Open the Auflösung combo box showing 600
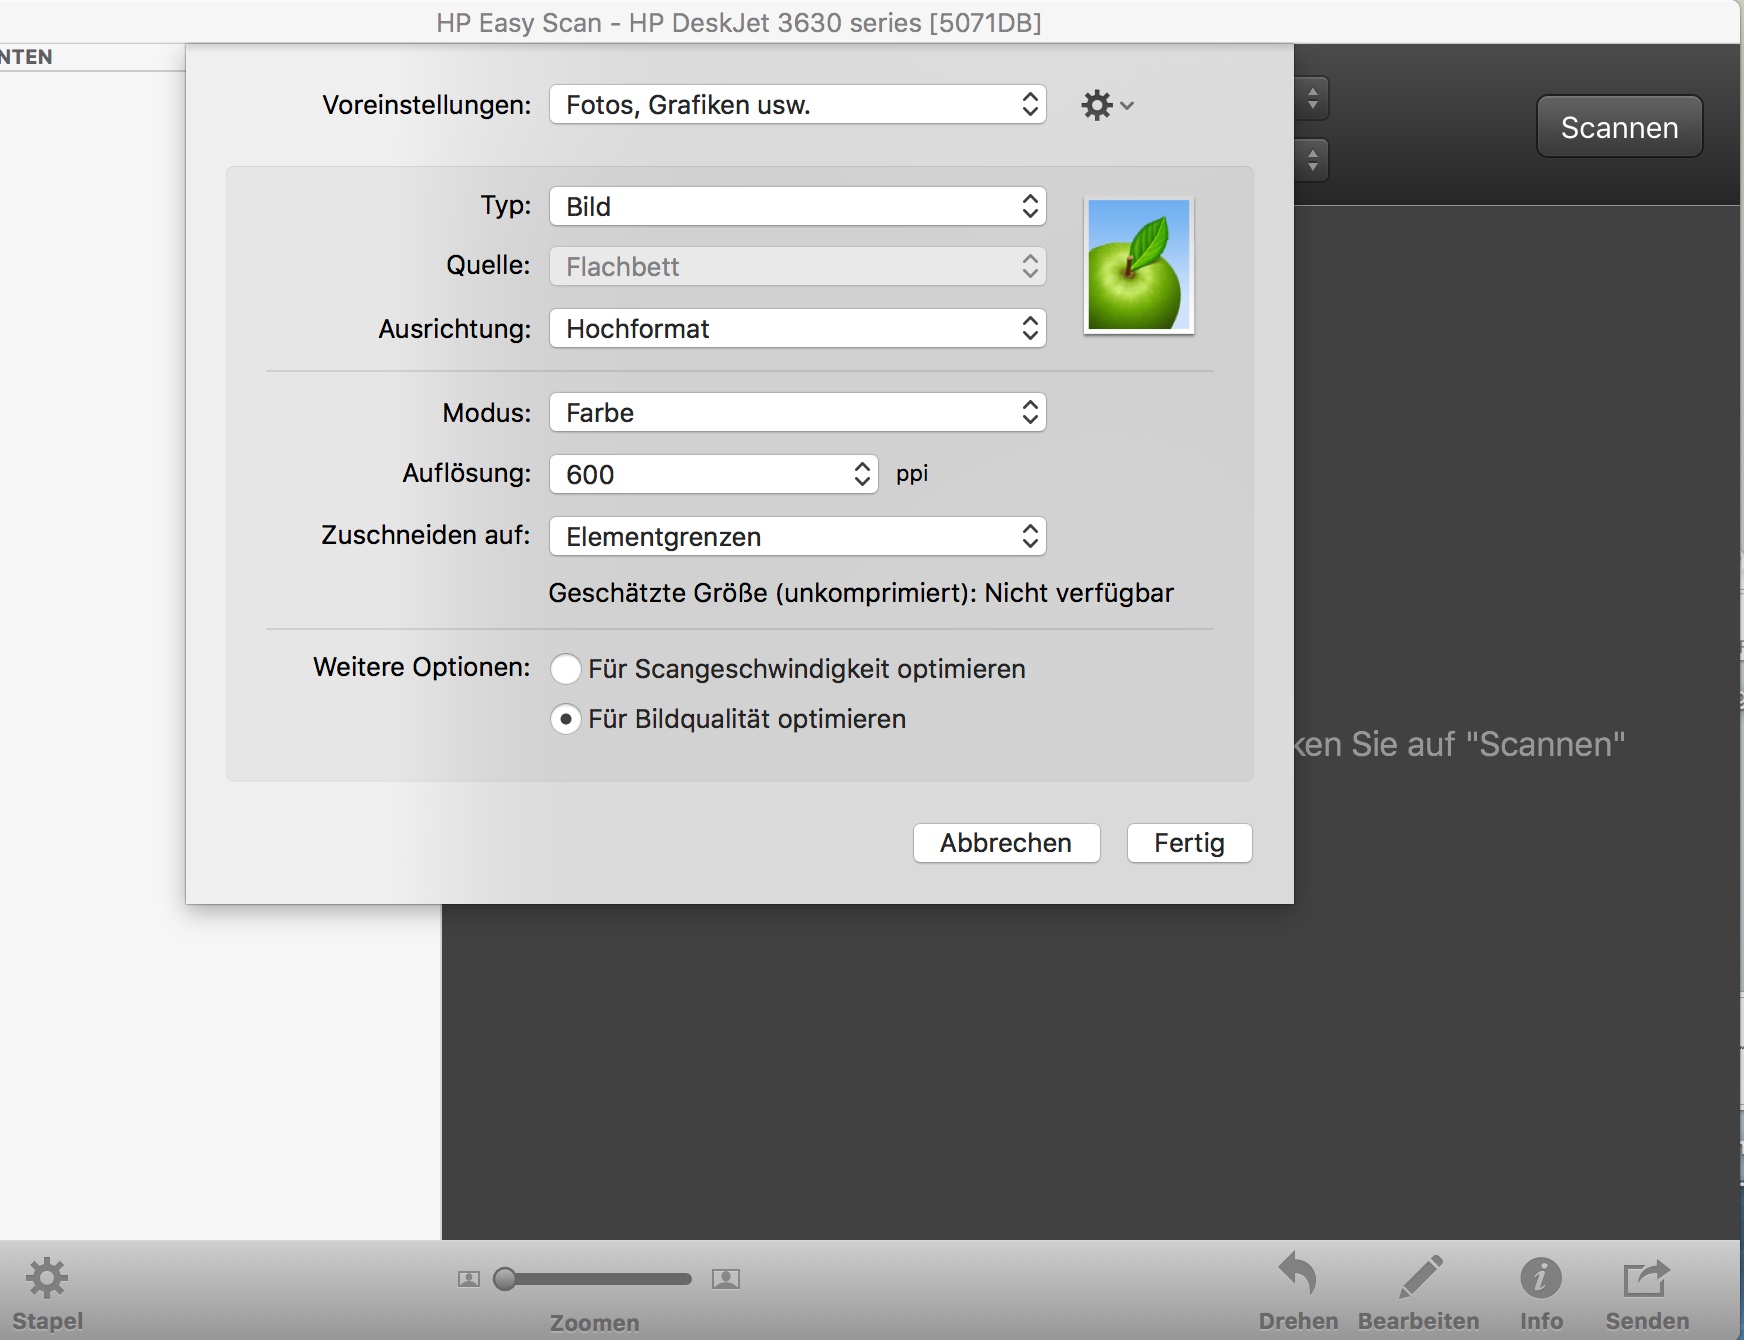Viewport: 1744px width, 1340px height. point(713,475)
